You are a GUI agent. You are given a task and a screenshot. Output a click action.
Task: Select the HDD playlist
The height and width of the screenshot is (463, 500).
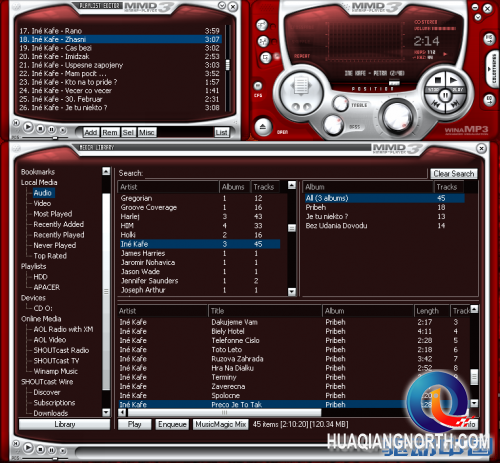point(40,277)
